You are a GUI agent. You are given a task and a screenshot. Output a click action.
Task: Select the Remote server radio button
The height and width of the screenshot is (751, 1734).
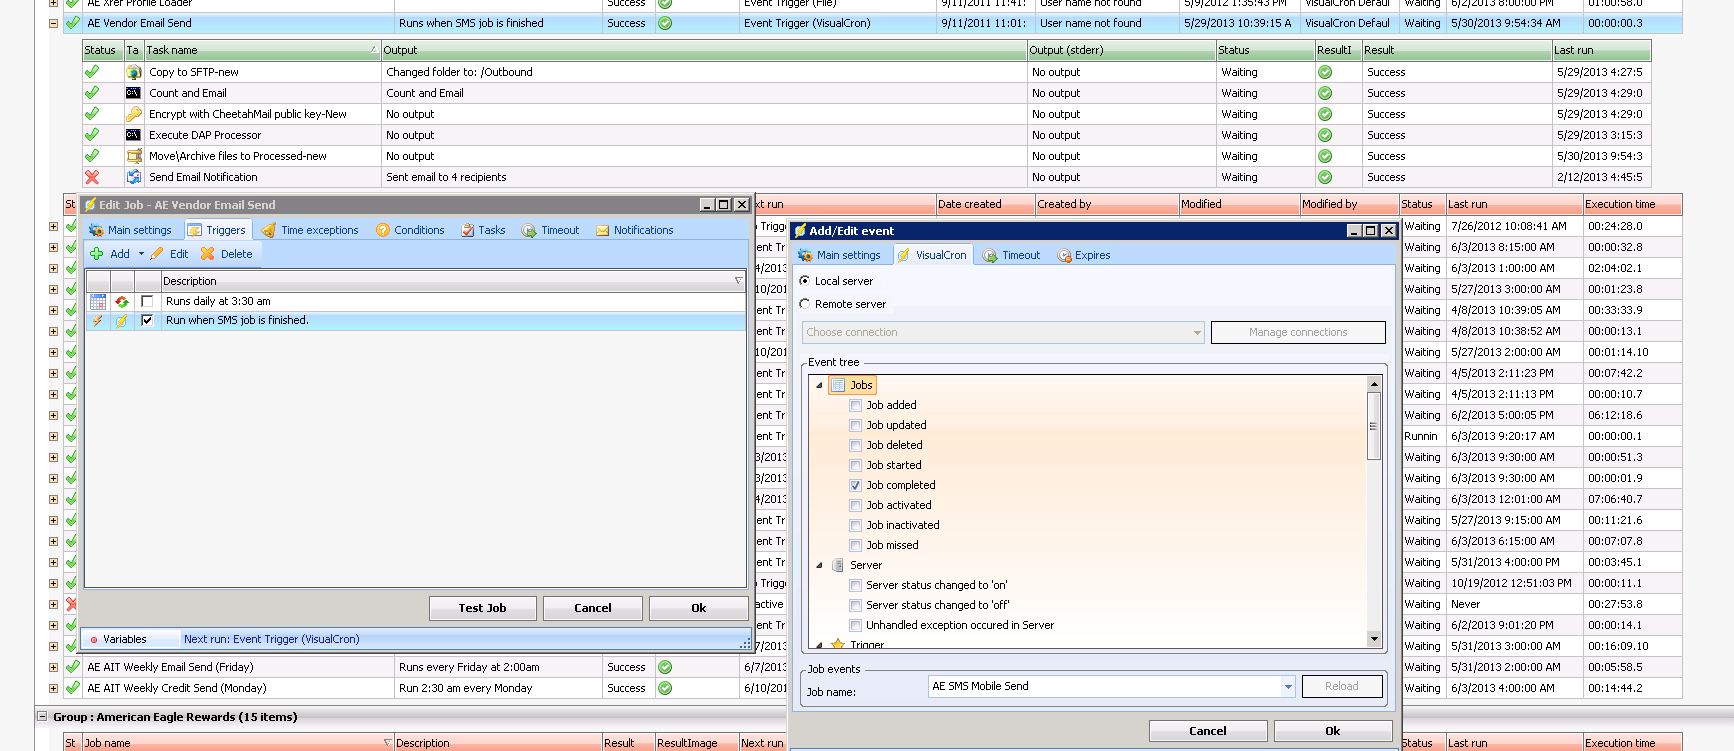[805, 304]
